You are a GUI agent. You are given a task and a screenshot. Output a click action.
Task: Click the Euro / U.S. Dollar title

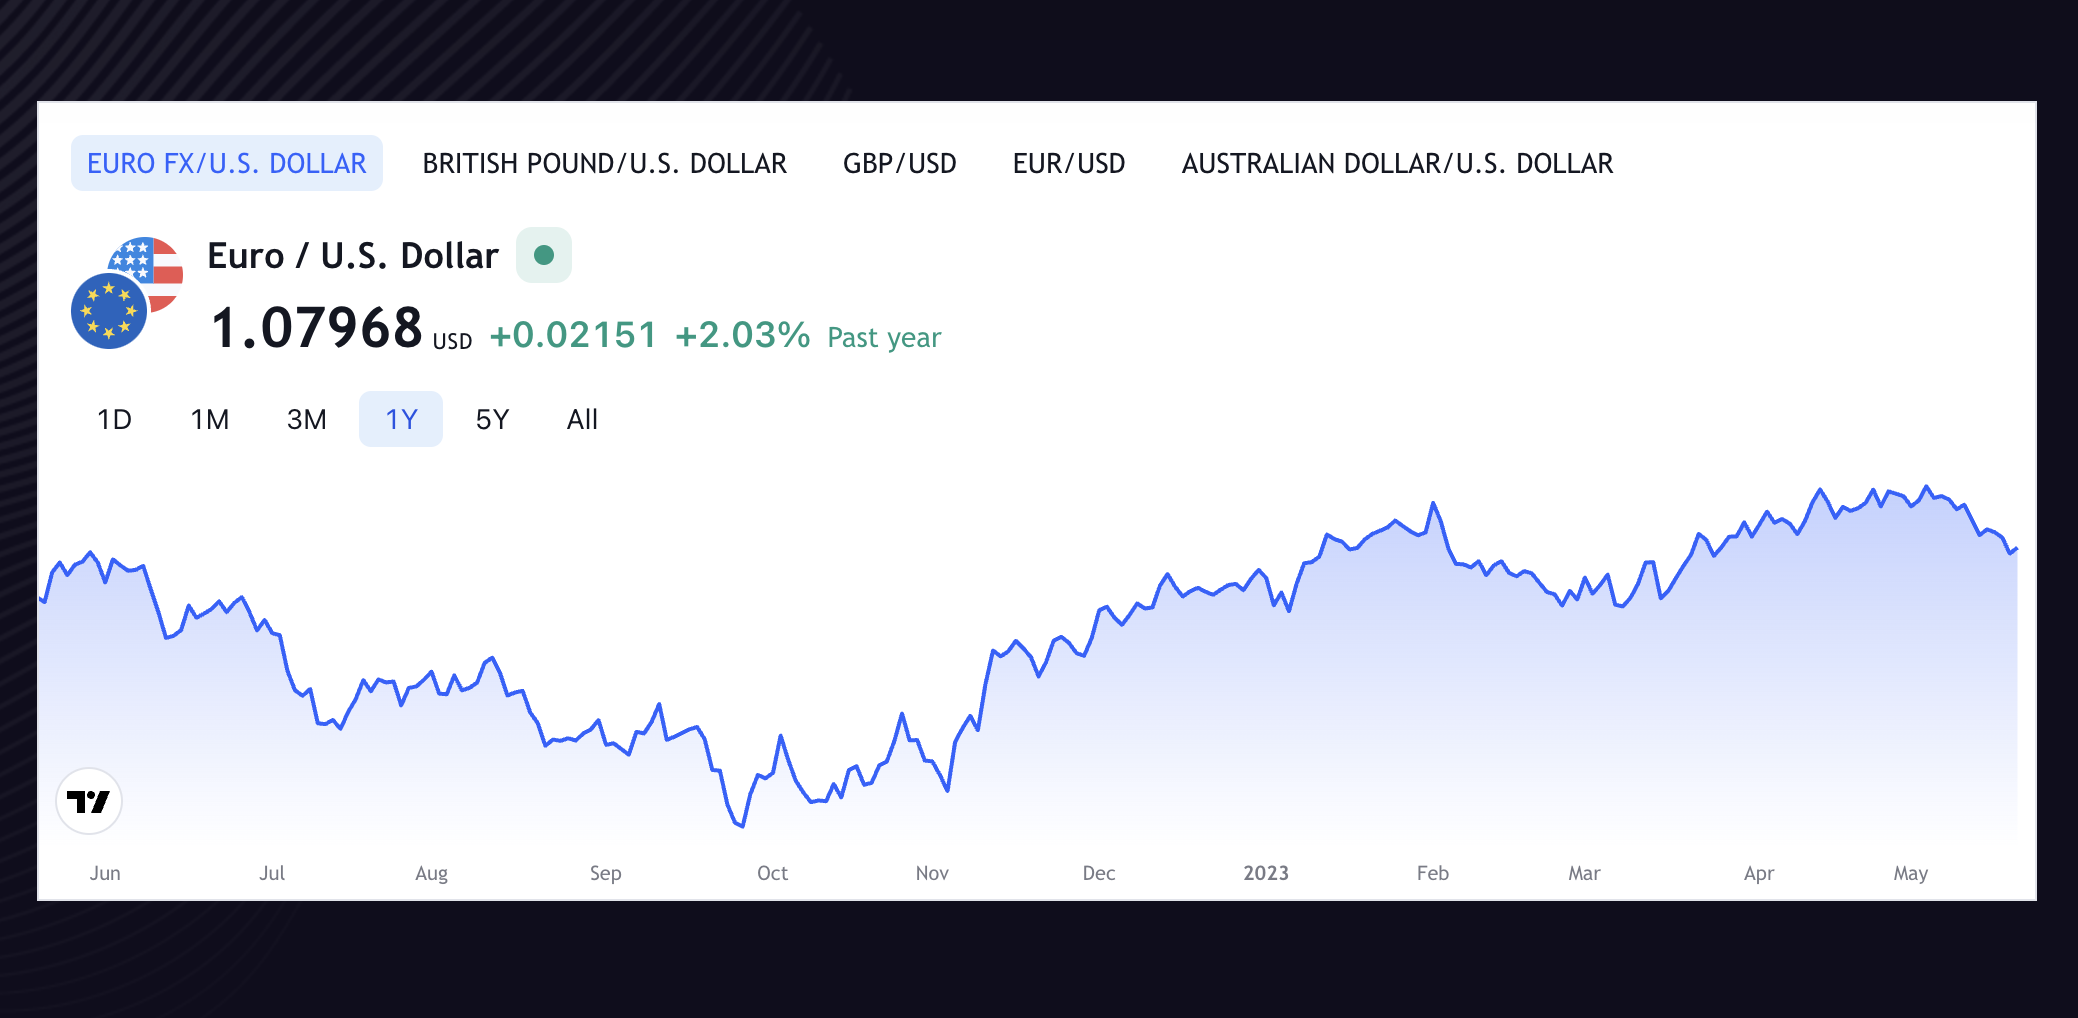click(x=352, y=256)
